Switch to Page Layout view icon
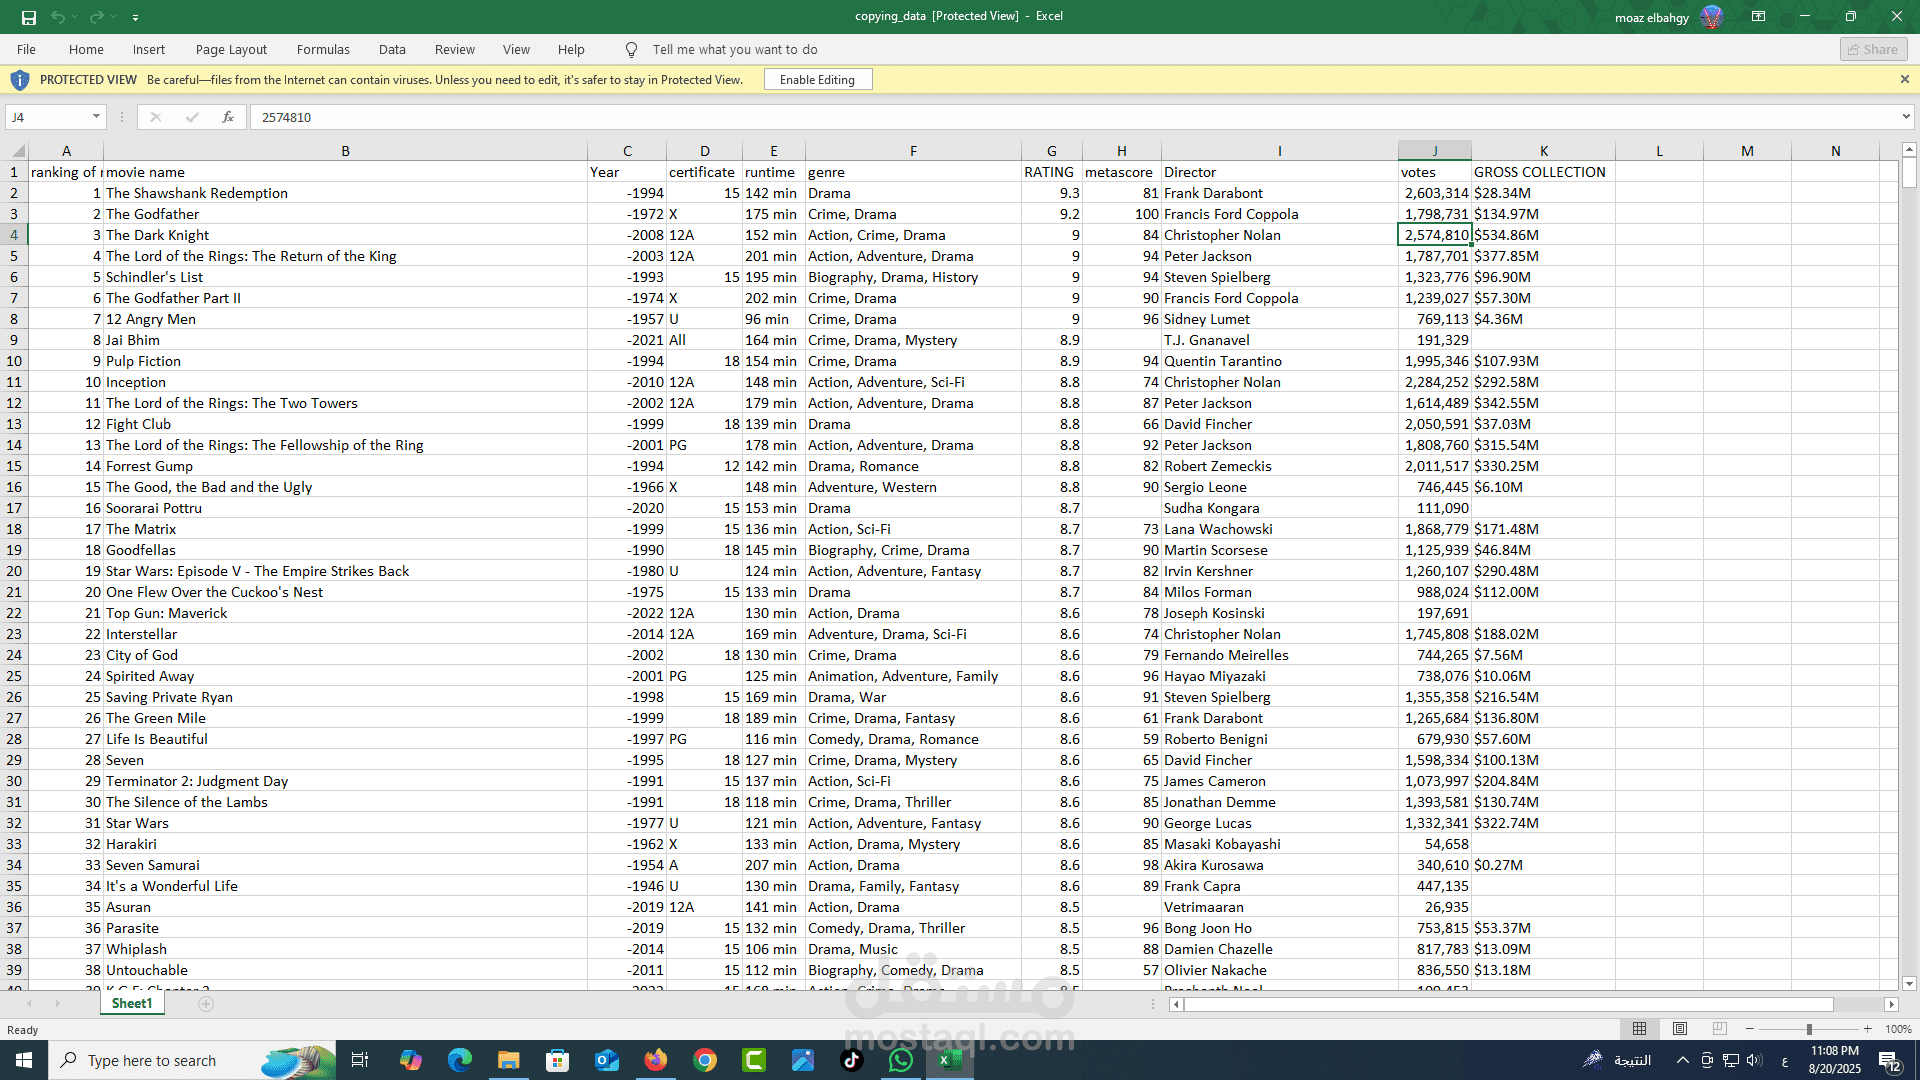The image size is (1920, 1080). click(1680, 1029)
